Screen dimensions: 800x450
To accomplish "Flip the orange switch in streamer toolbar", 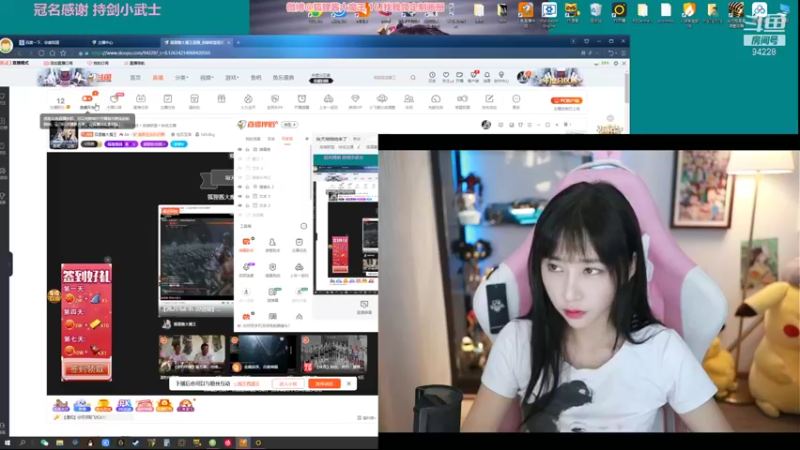I will [x=87, y=98].
